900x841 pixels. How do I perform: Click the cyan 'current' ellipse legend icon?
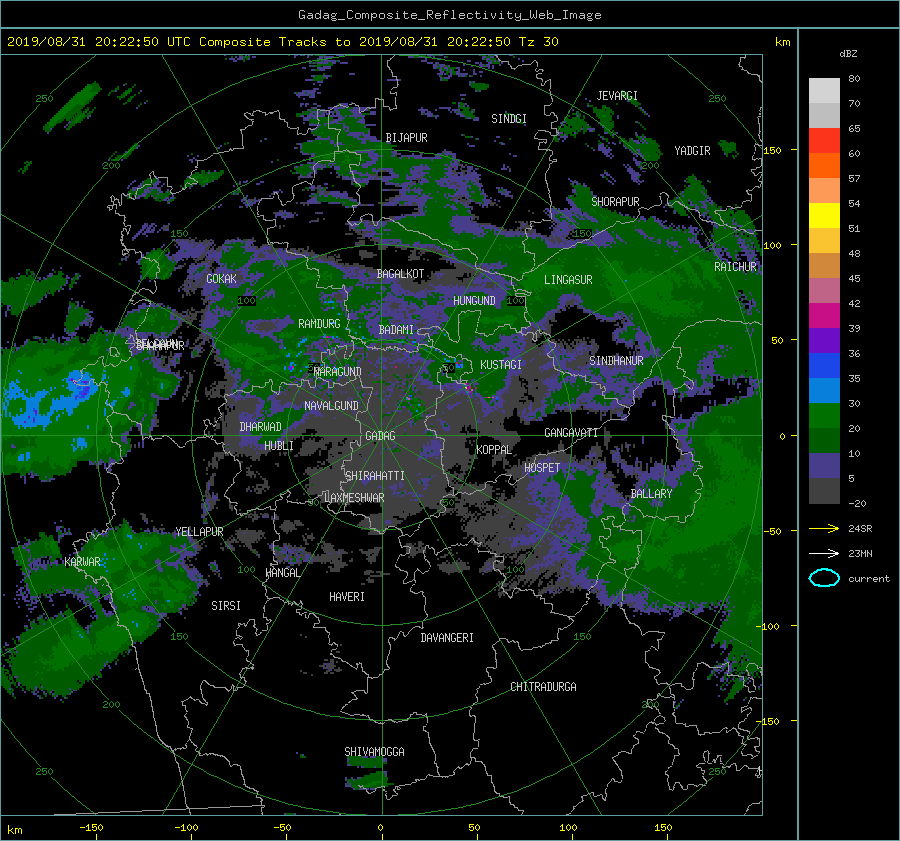(x=824, y=578)
